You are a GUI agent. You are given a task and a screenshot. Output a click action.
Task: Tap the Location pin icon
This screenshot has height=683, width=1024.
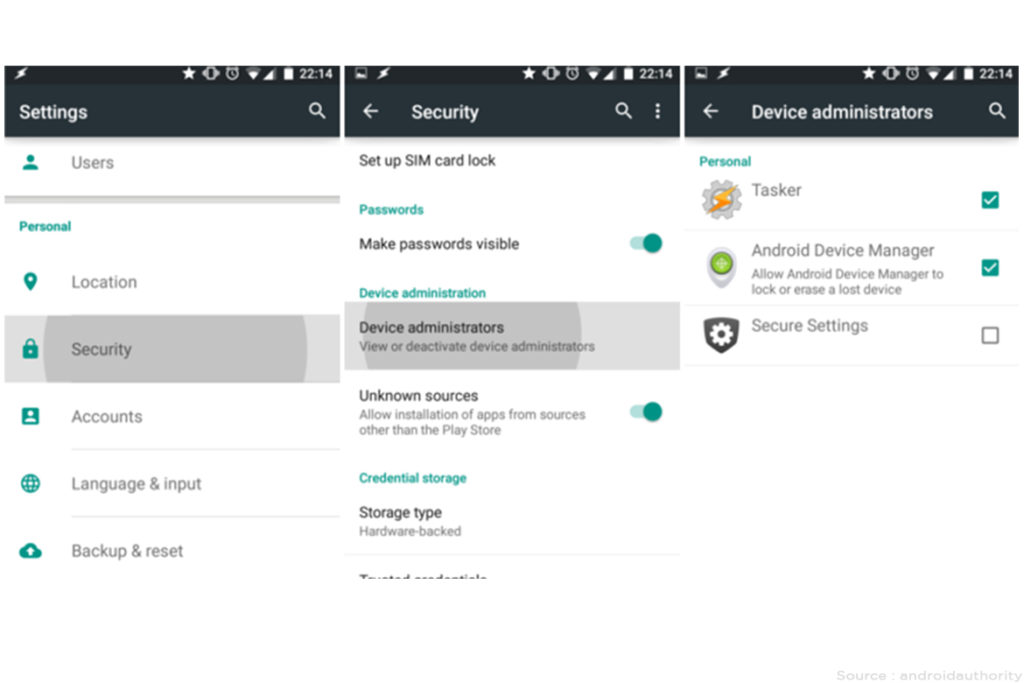30,281
